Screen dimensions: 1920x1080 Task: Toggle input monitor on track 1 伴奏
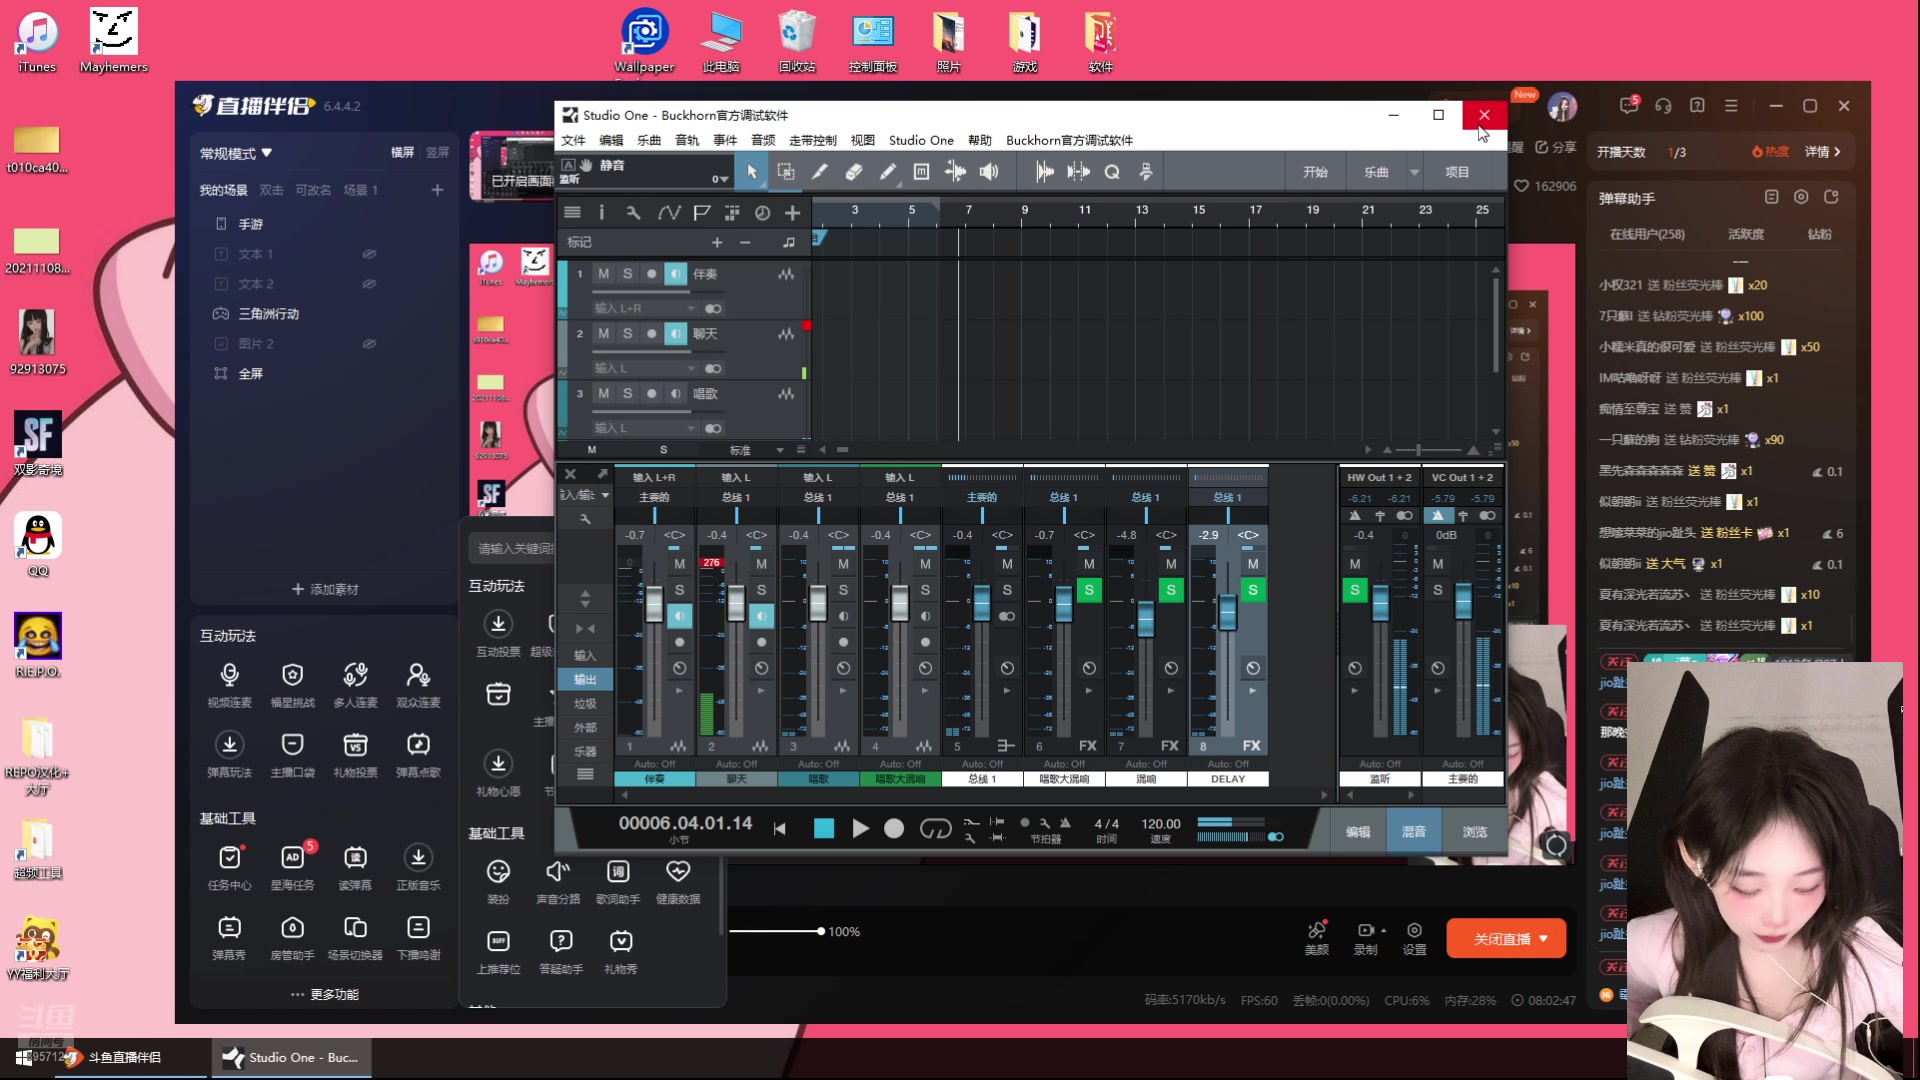(676, 274)
